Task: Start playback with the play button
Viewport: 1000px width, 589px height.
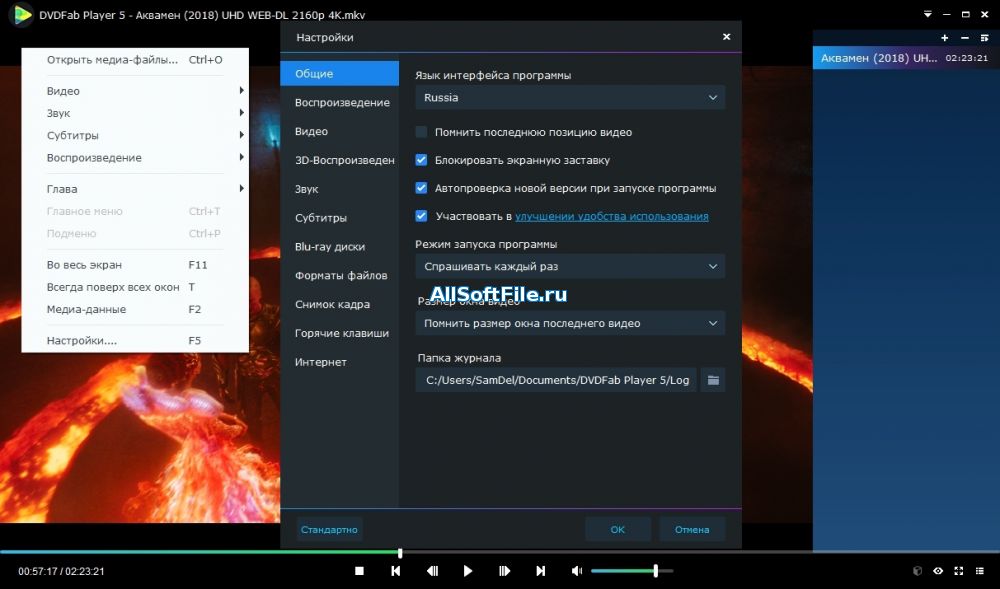Action: pyautogui.click(x=467, y=571)
